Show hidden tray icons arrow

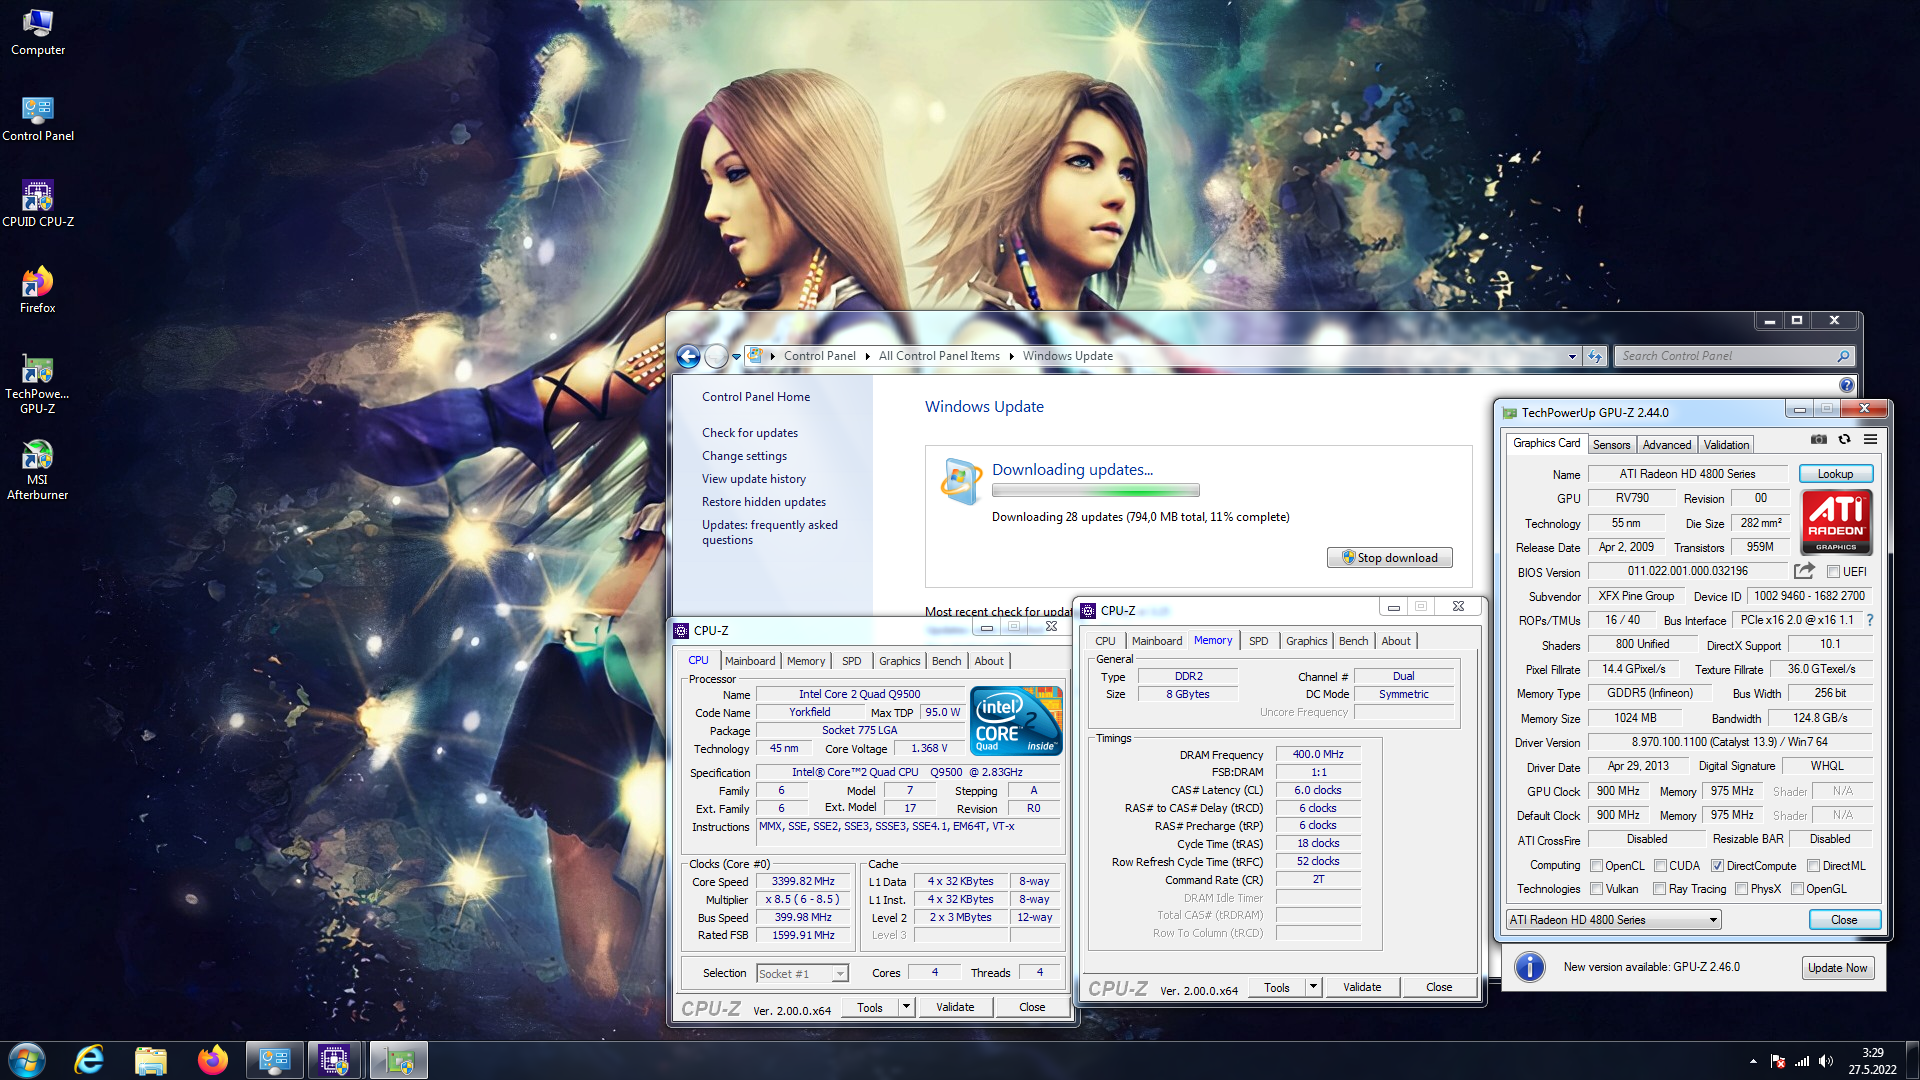click(x=1752, y=1061)
